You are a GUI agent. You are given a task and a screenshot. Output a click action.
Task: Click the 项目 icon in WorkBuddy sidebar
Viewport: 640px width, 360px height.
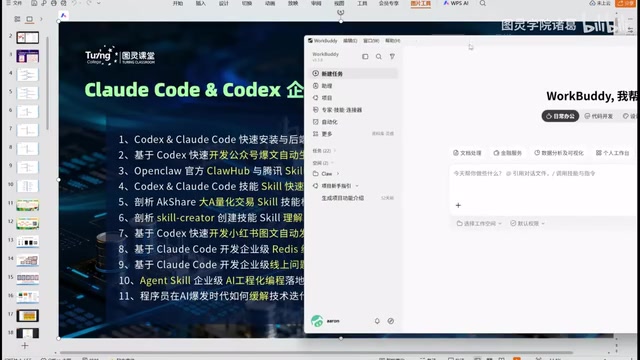[x=316, y=98]
